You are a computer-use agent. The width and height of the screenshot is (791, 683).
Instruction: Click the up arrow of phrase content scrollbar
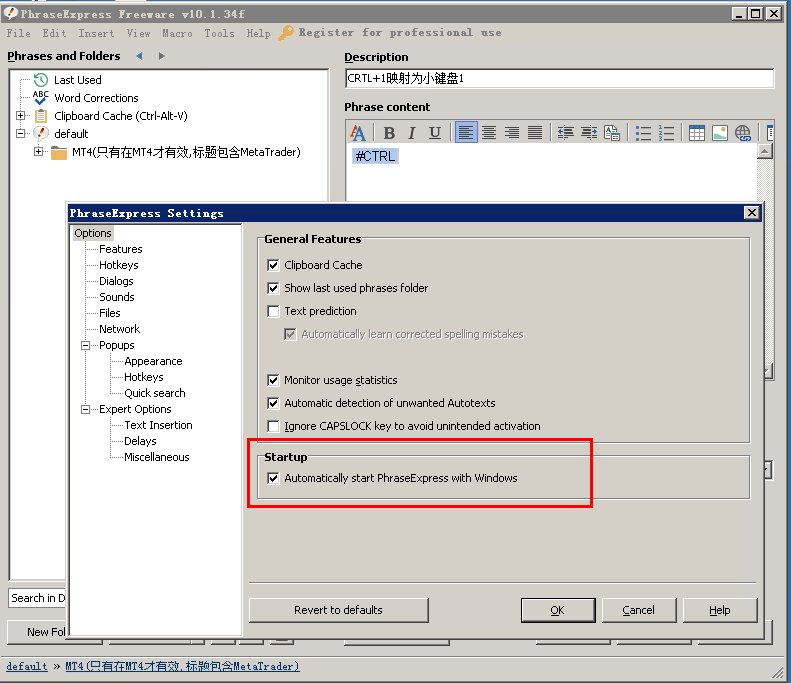click(x=765, y=151)
